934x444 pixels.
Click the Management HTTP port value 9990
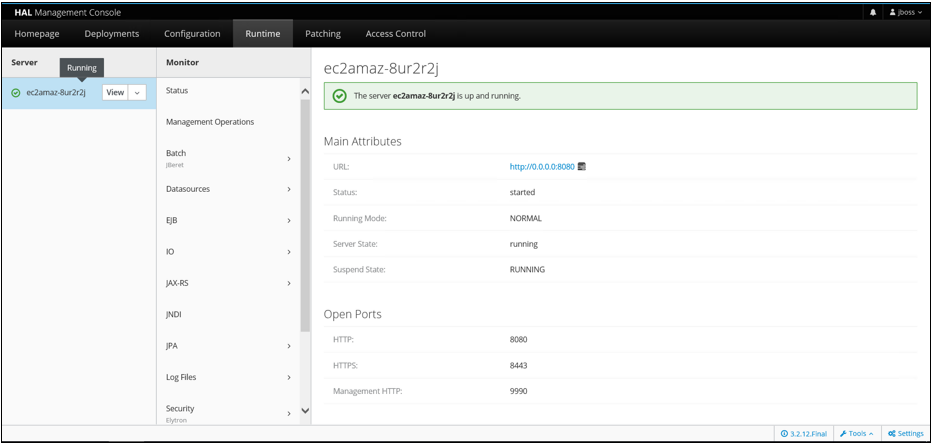click(x=519, y=391)
